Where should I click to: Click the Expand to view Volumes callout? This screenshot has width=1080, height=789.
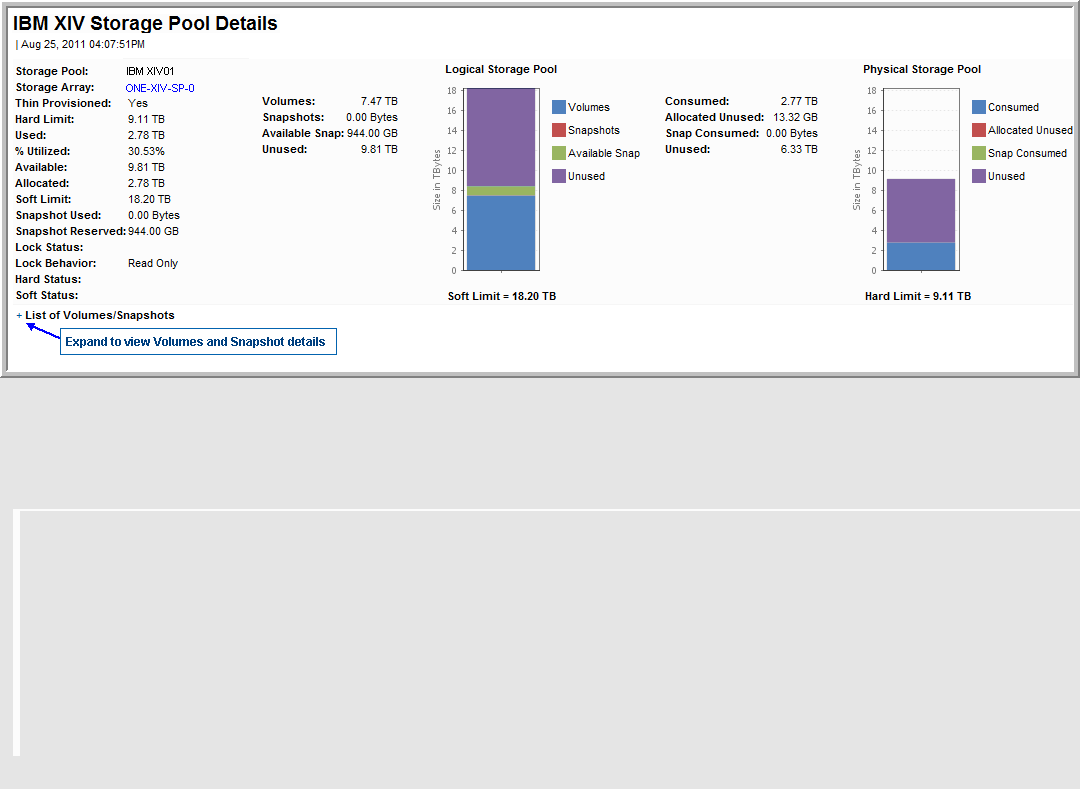pyautogui.click(x=197, y=342)
